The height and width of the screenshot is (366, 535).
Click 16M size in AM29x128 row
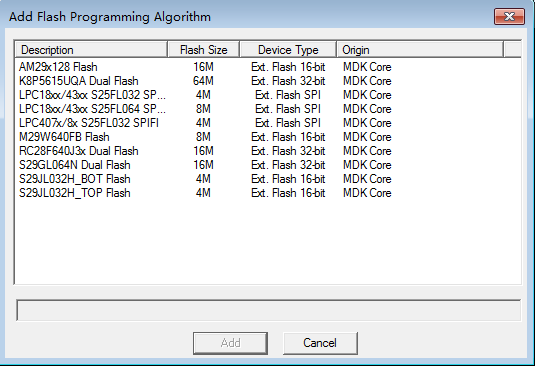click(203, 67)
